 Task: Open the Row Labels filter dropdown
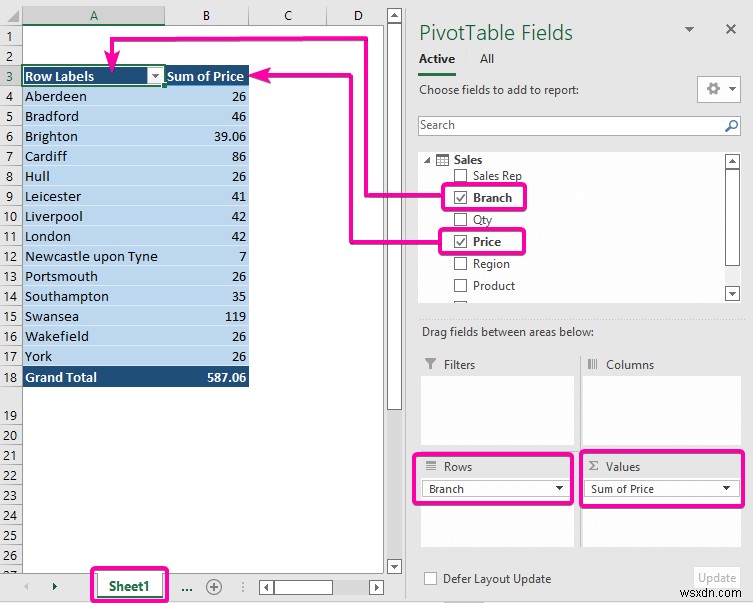click(x=155, y=76)
